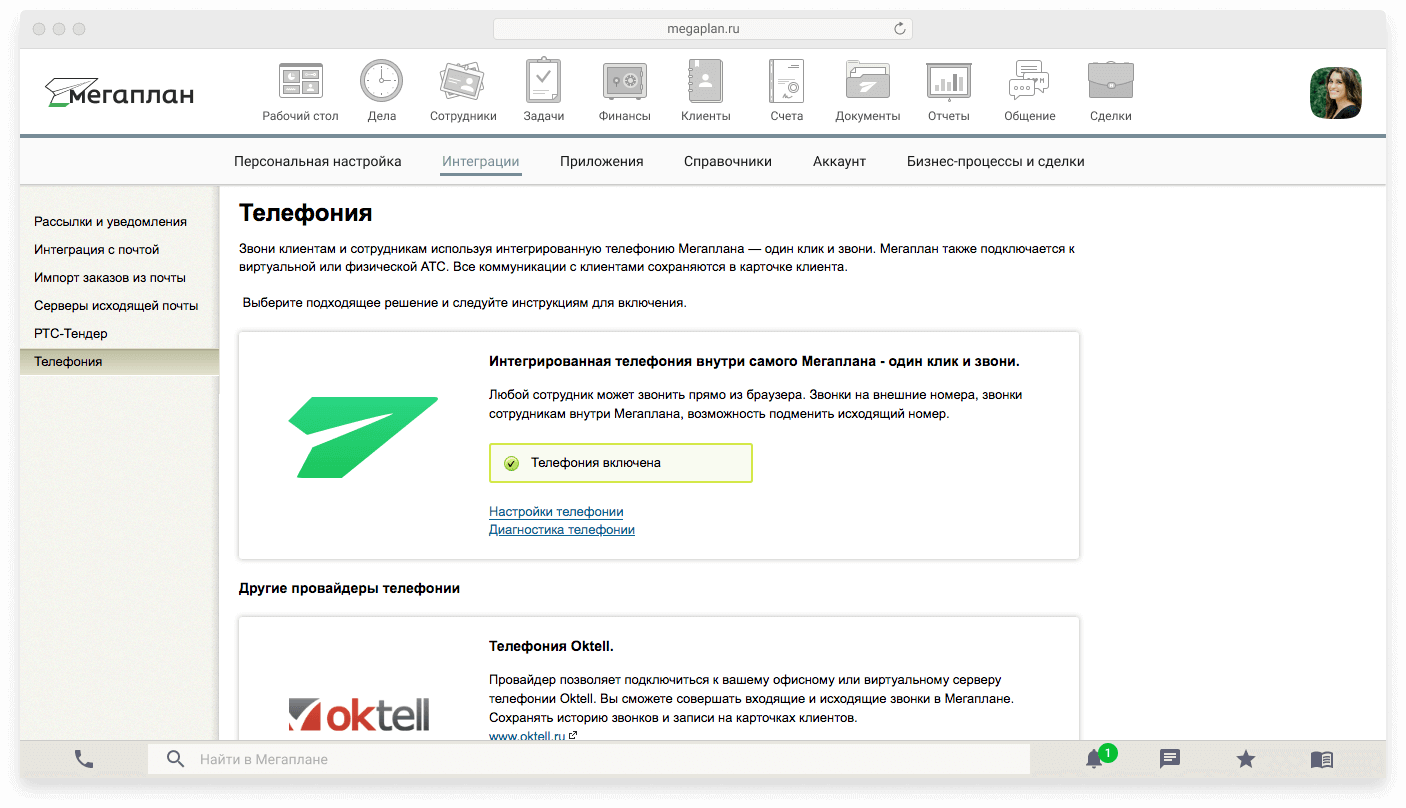Screen dimensions: 1406x808
Task: Open the Документы folder icon
Action: (x=867, y=81)
